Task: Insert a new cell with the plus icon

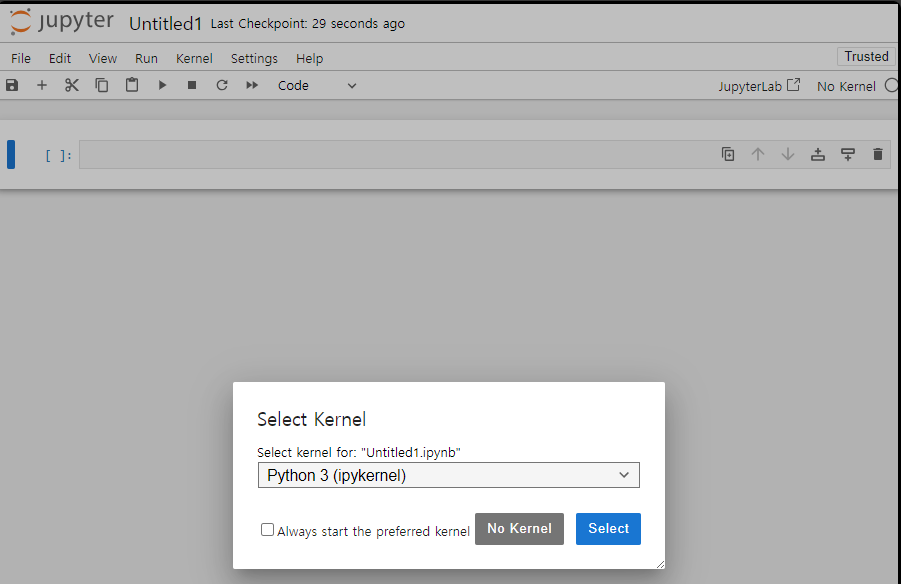Action: click(x=42, y=86)
